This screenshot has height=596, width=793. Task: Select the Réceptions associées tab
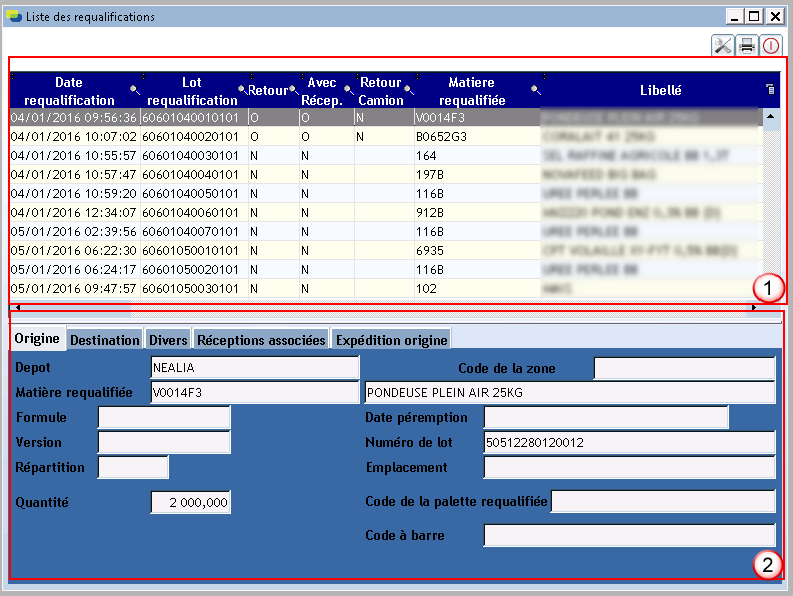[261, 340]
